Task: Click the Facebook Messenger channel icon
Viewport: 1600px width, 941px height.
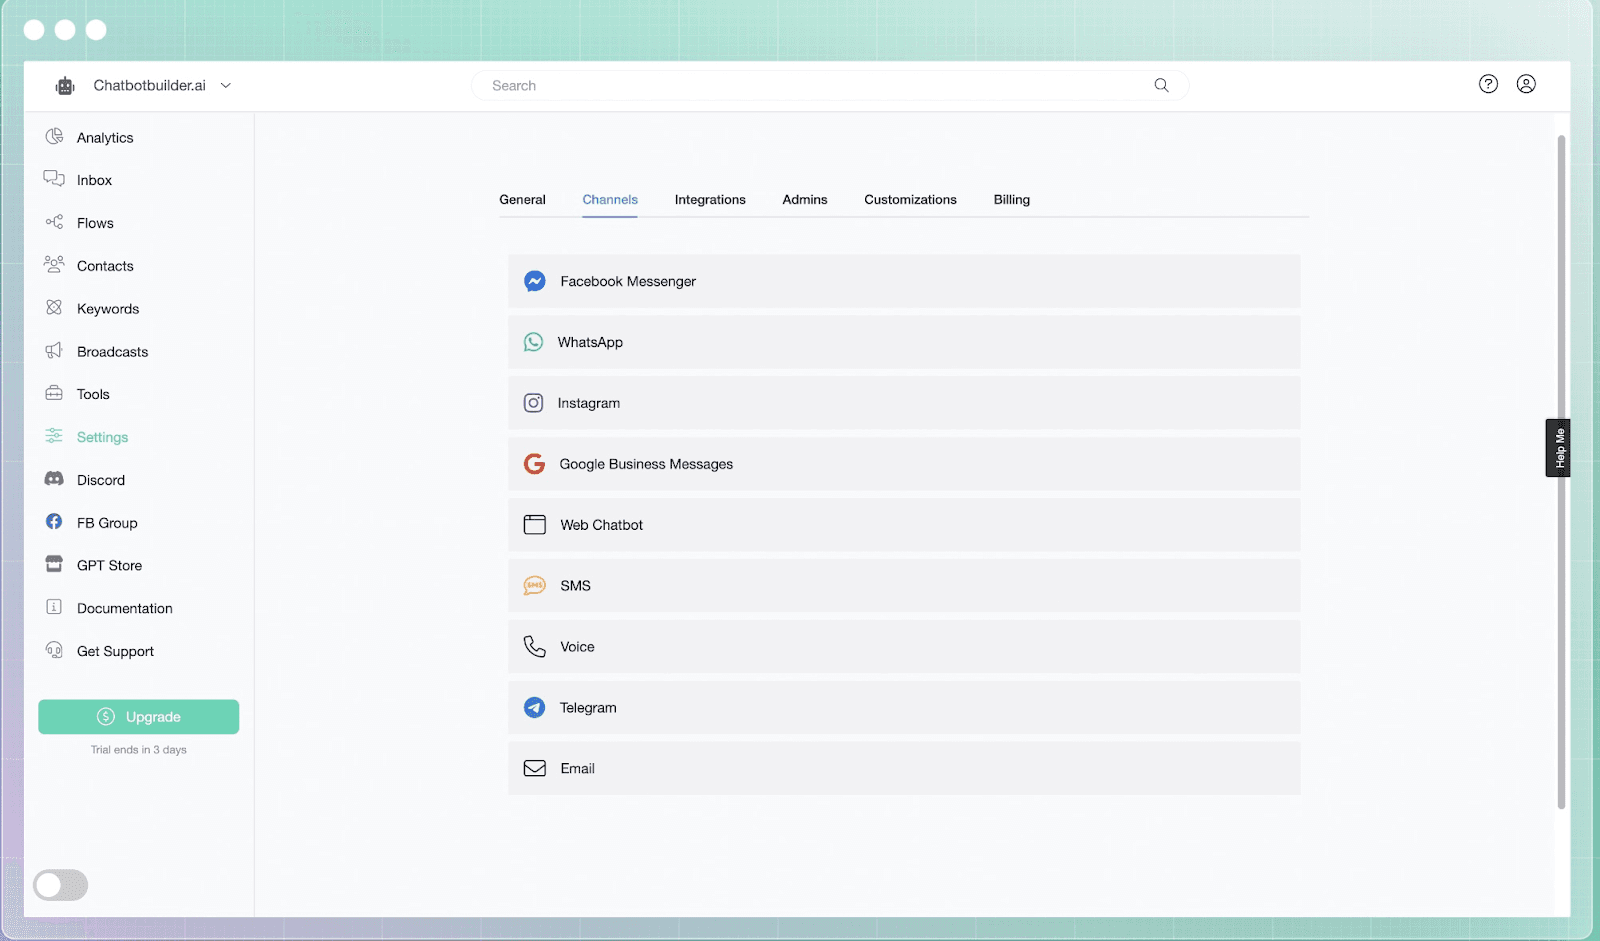Action: pyautogui.click(x=535, y=281)
